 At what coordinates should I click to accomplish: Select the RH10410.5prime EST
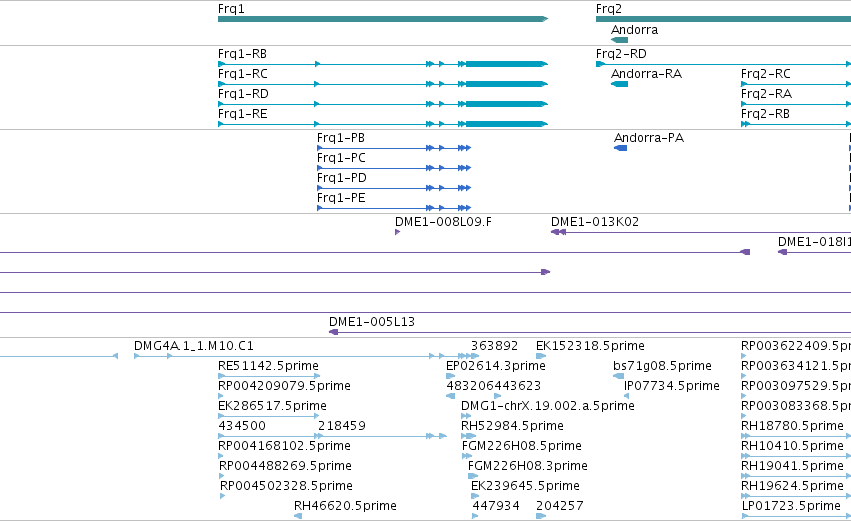[x=796, y=456]
